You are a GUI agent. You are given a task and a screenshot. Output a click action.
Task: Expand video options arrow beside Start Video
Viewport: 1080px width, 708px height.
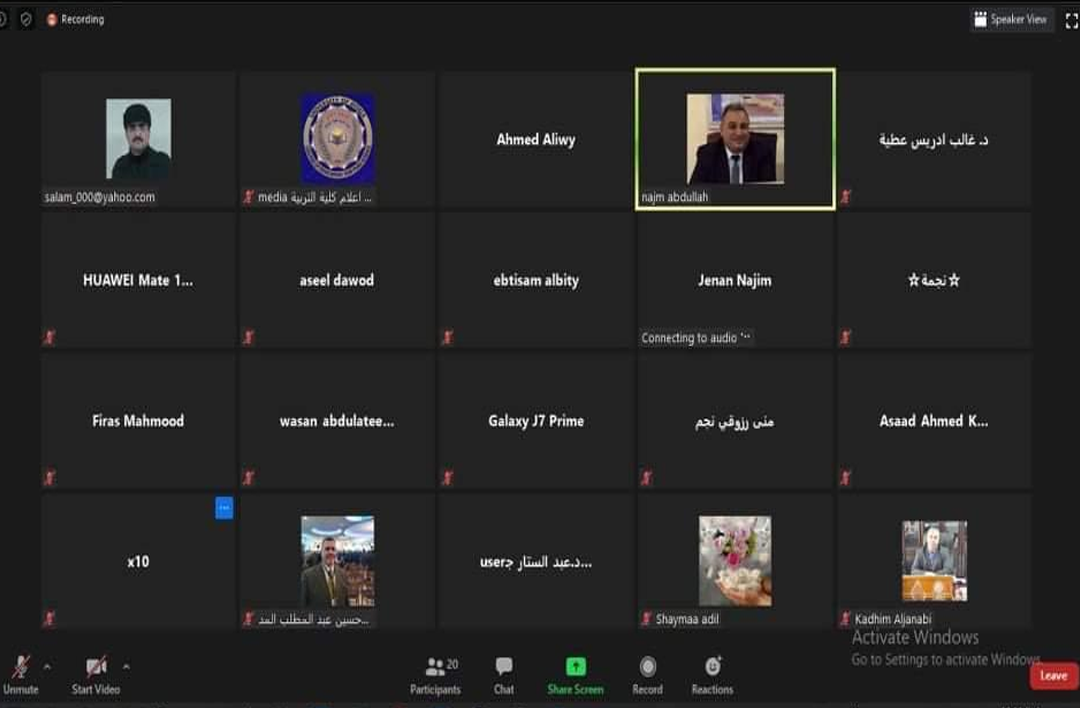(126, 666)
